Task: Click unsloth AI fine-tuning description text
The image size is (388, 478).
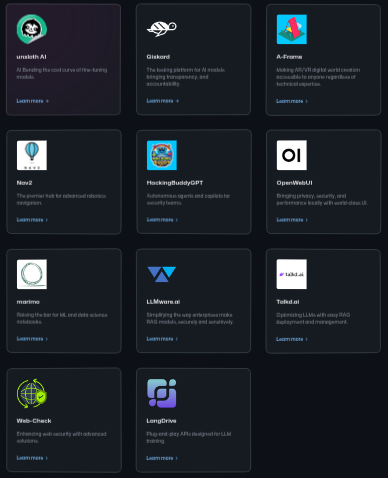Action: (62, 73)
